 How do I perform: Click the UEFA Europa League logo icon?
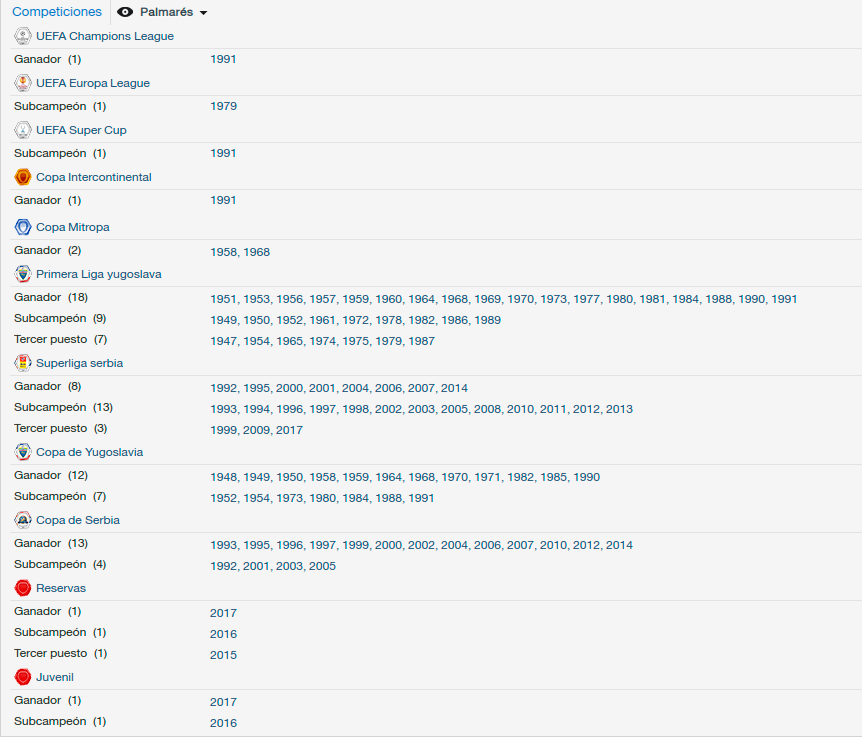point(23,83)
